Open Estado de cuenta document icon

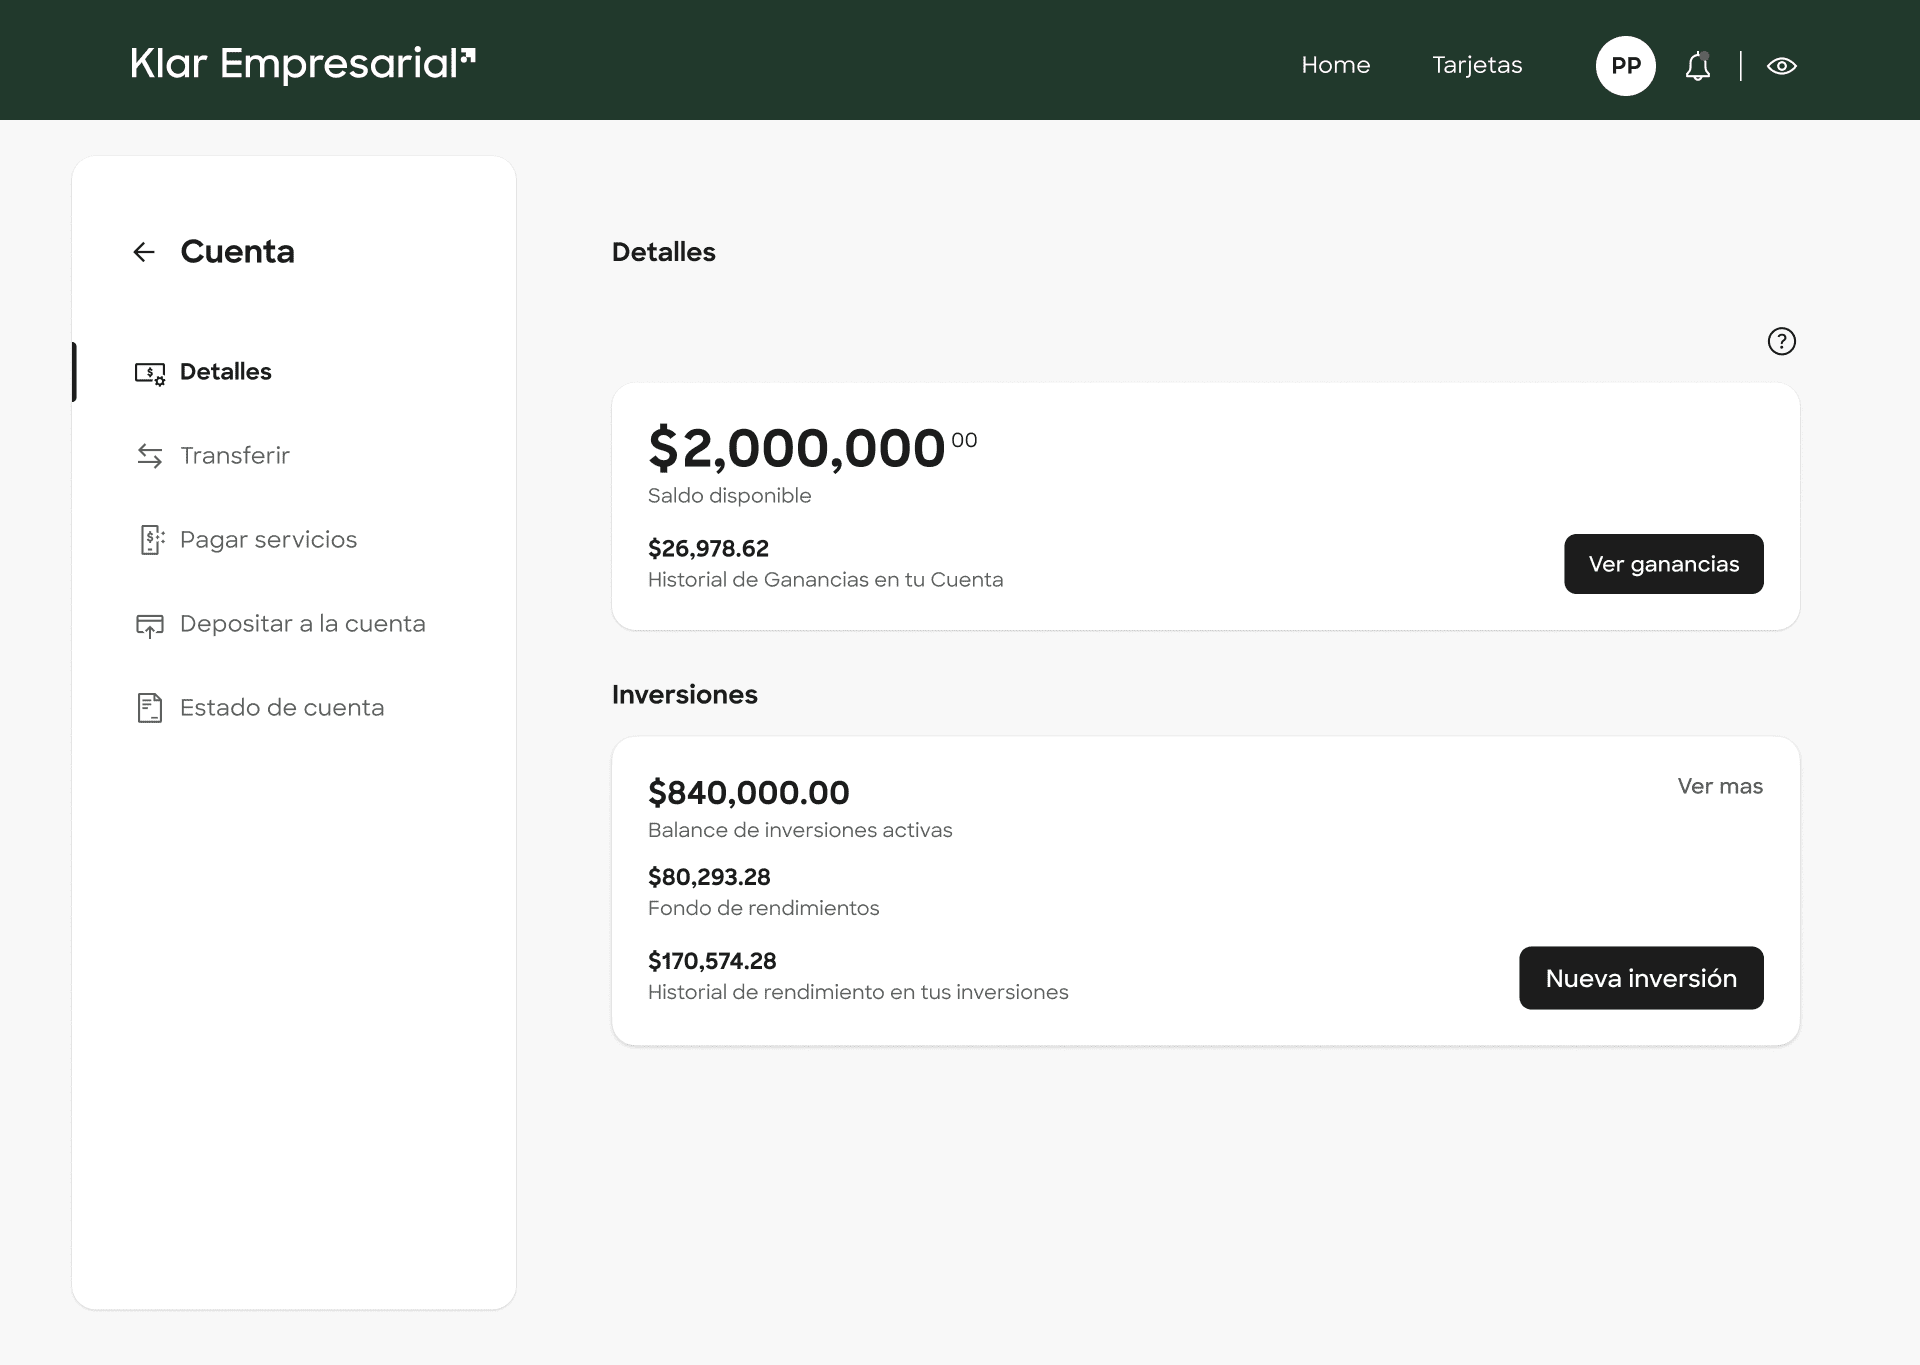point(150,708)
